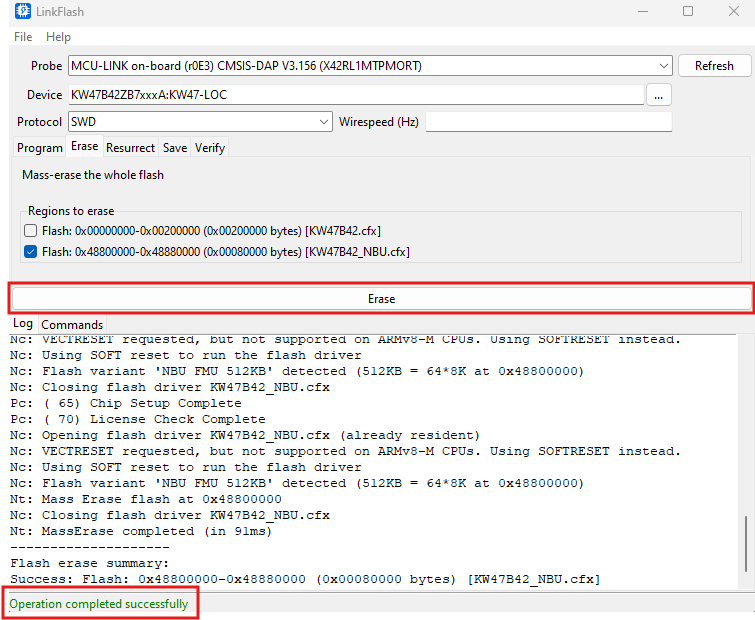The height and width of the screenshot is (620, 755).
Task: Expand the Probe dropdown list
Action: point(663,66)
